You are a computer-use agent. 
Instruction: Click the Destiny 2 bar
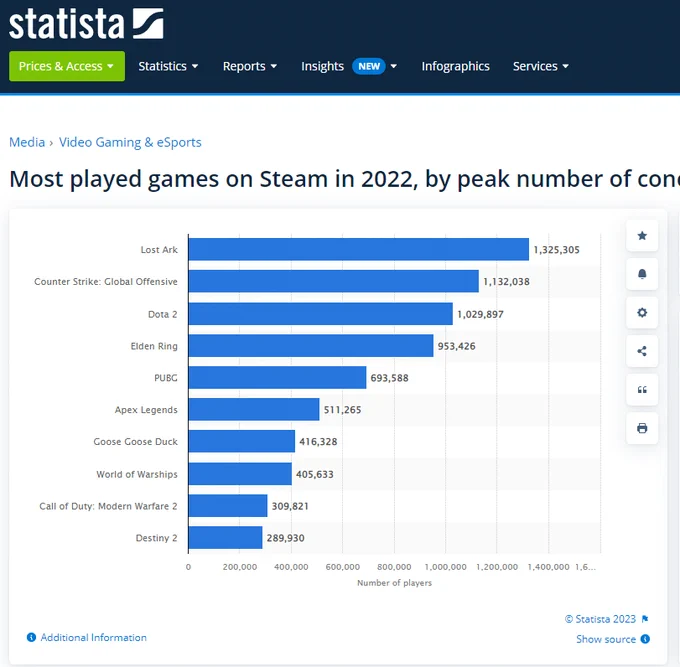(226, 537)
